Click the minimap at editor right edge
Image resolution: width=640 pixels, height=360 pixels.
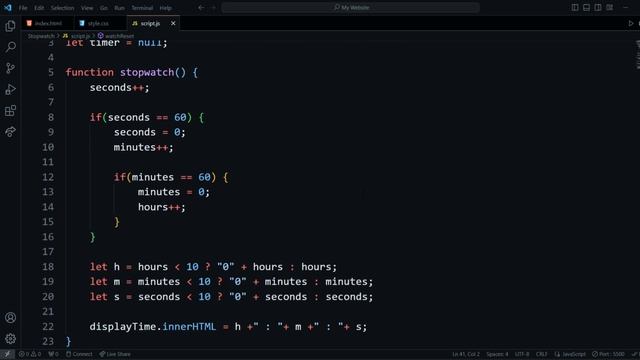(x=637, y=54)
